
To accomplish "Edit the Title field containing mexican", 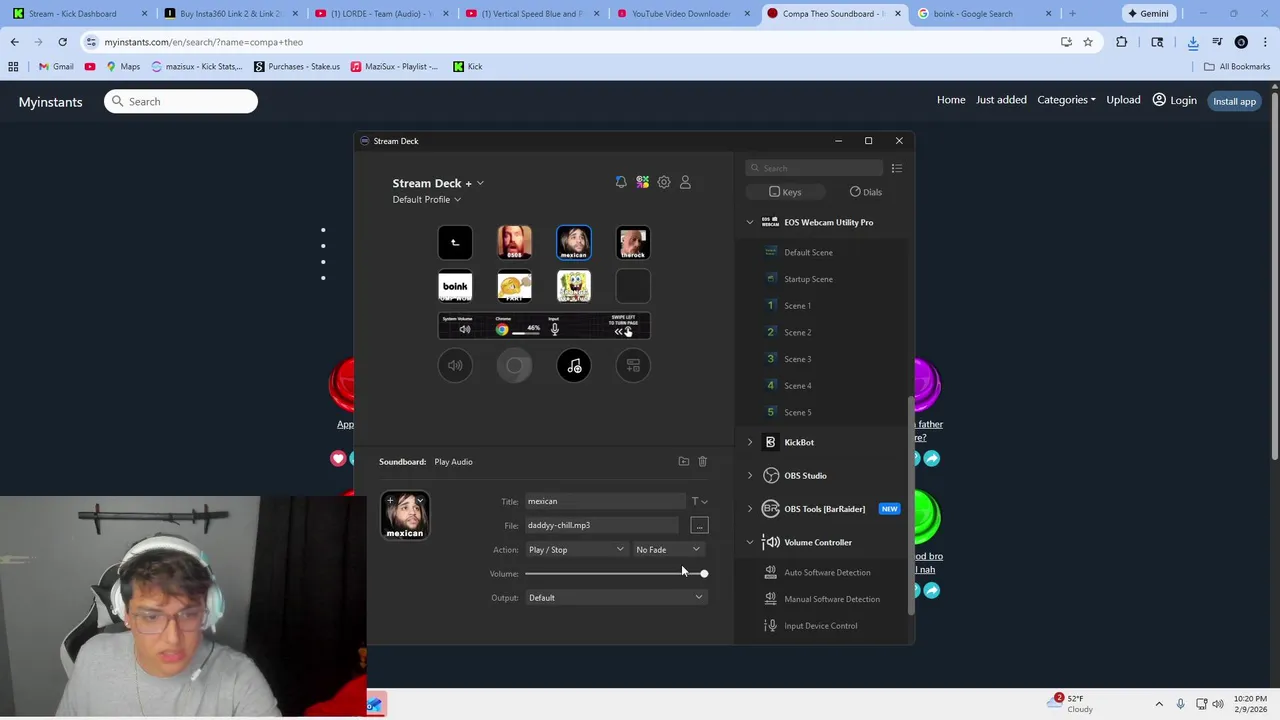I will pos(605,501).
